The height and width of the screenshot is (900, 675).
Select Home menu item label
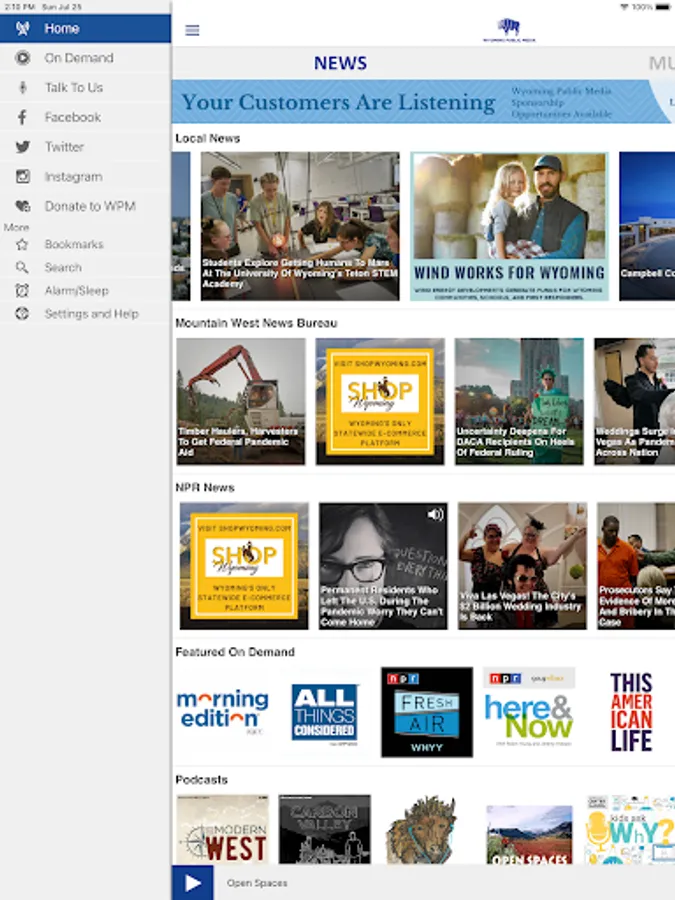(x=62, y=28)
